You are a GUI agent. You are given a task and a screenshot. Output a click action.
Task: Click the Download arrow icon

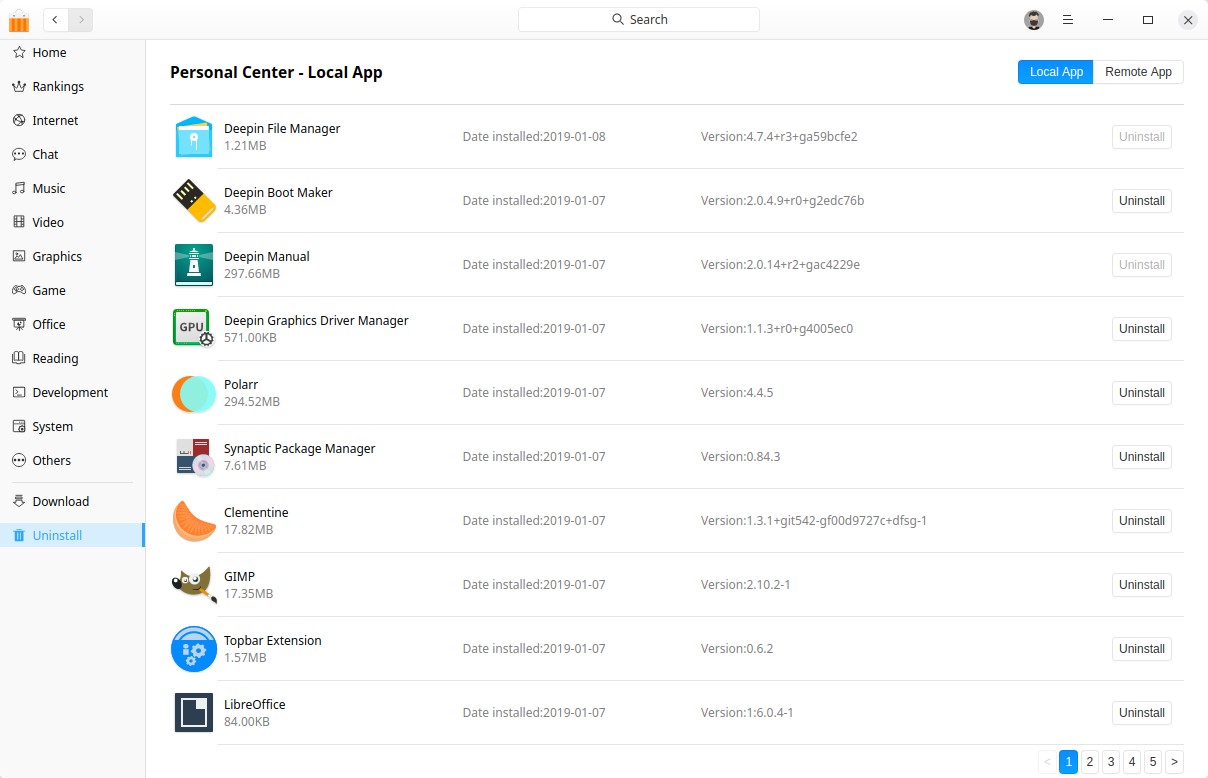pos(19,501)
